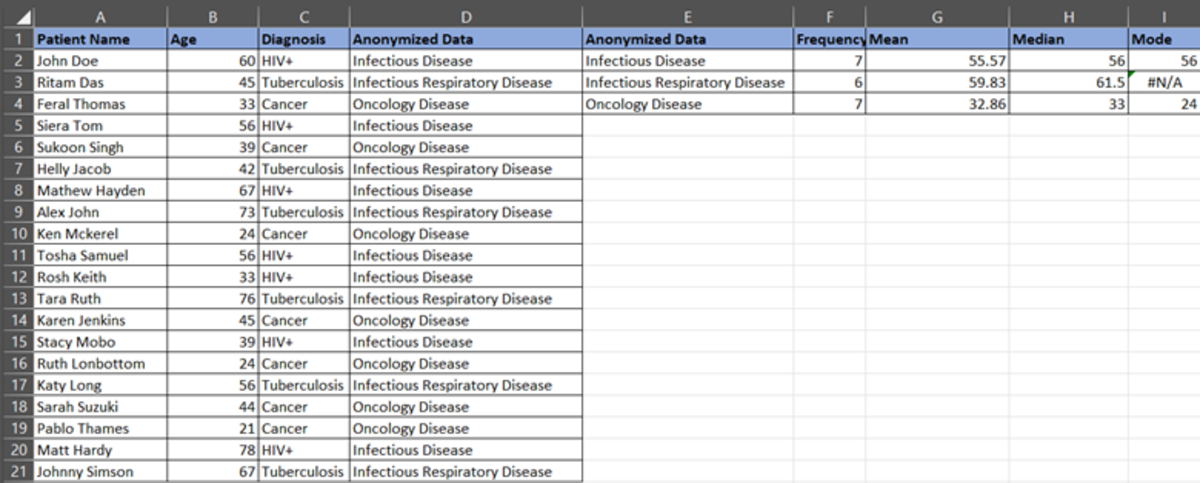Select row 10 header
The width and height of the screenshot is (1200, 483).
tap(17, 234)
